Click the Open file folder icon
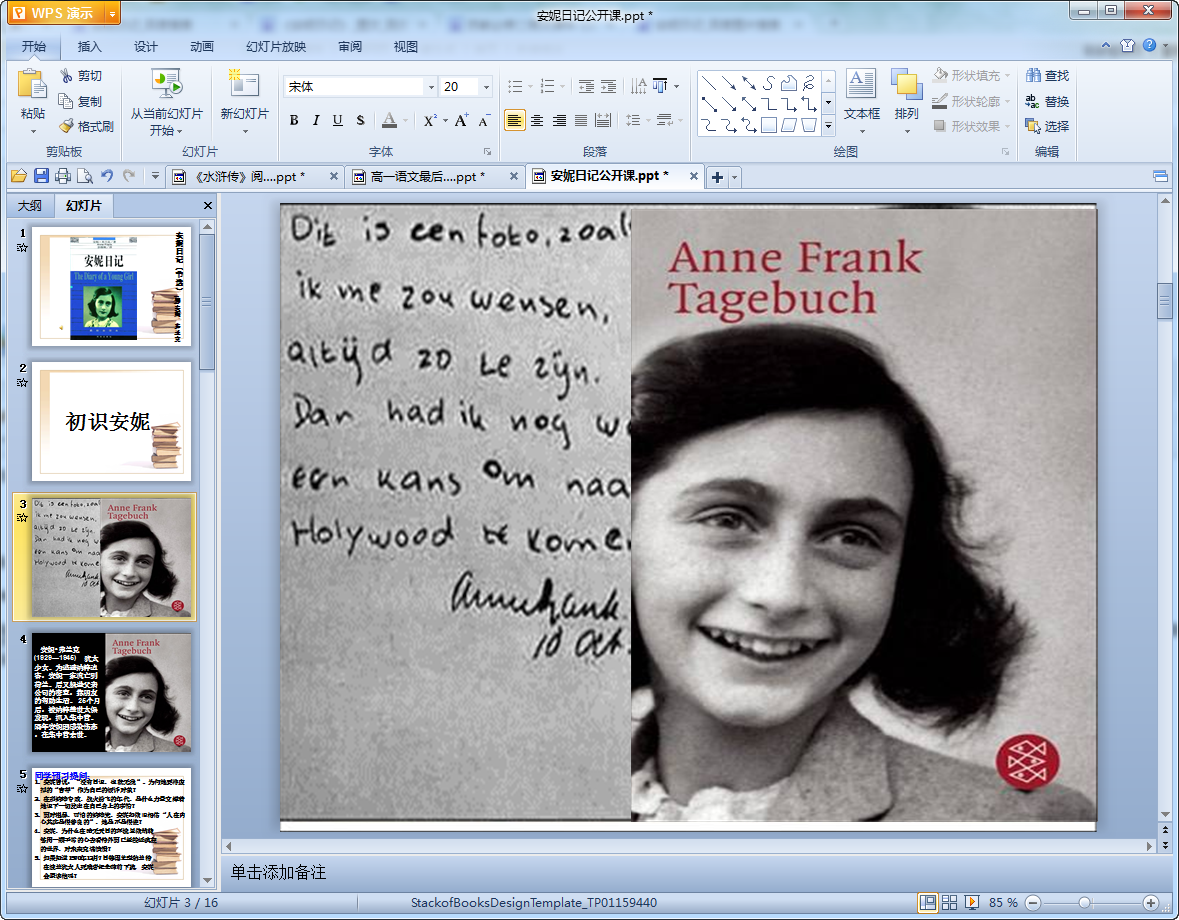This screenshot has height=920, width=1179. [x=19, y=176]
